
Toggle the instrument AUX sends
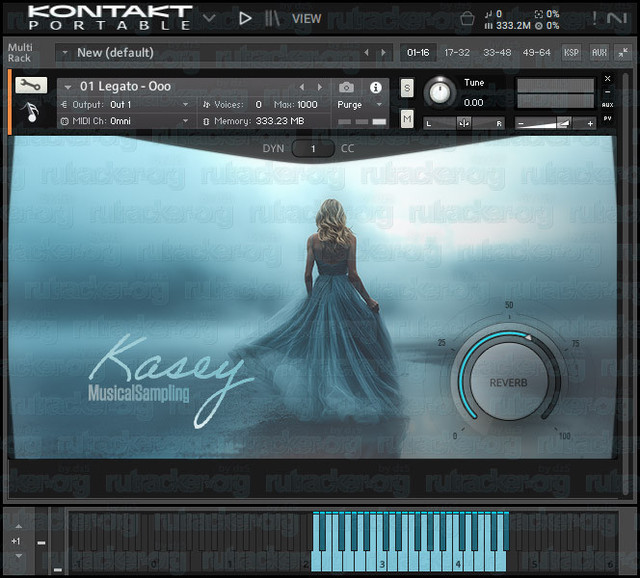tap(607, 105)
